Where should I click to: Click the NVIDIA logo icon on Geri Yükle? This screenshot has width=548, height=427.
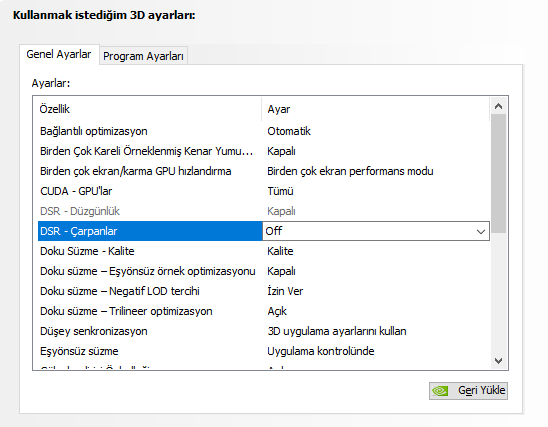(x=440, y=390)
